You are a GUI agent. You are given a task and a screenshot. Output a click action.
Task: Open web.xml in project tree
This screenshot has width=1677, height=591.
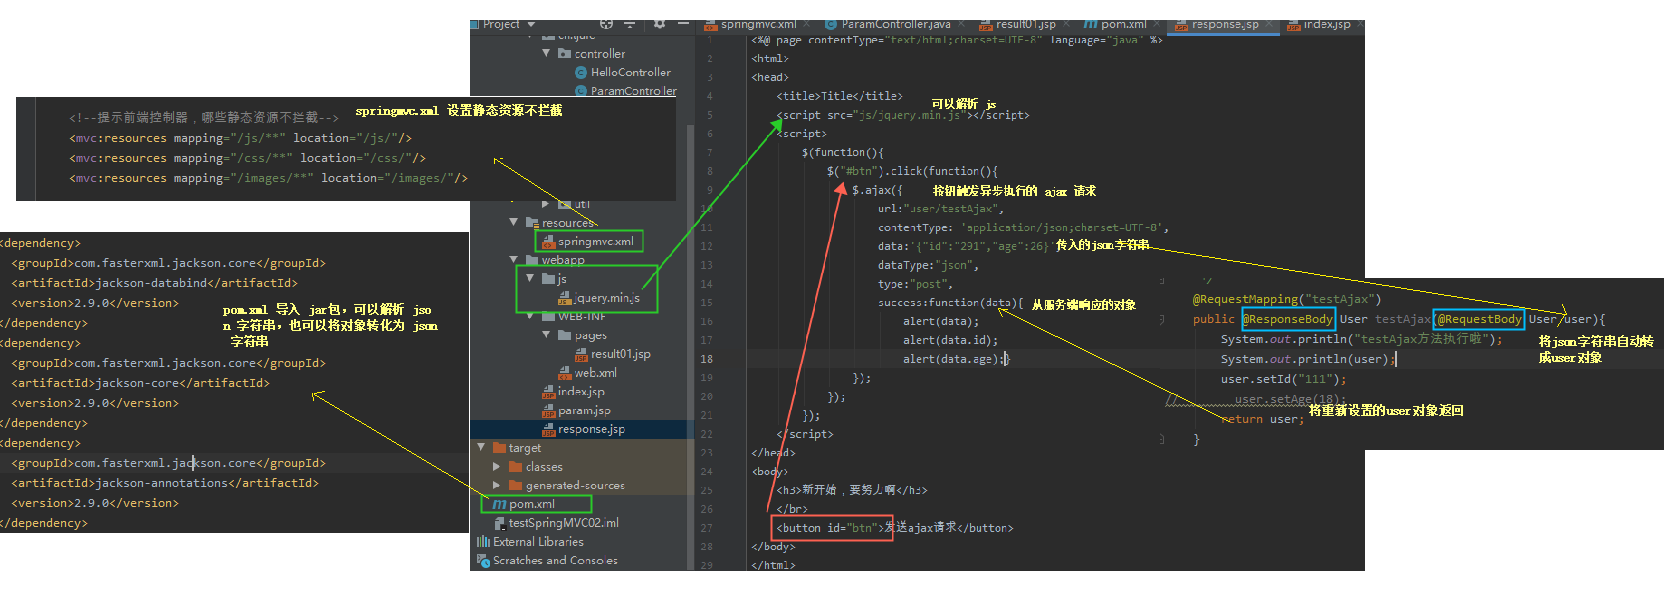(595, 373)
